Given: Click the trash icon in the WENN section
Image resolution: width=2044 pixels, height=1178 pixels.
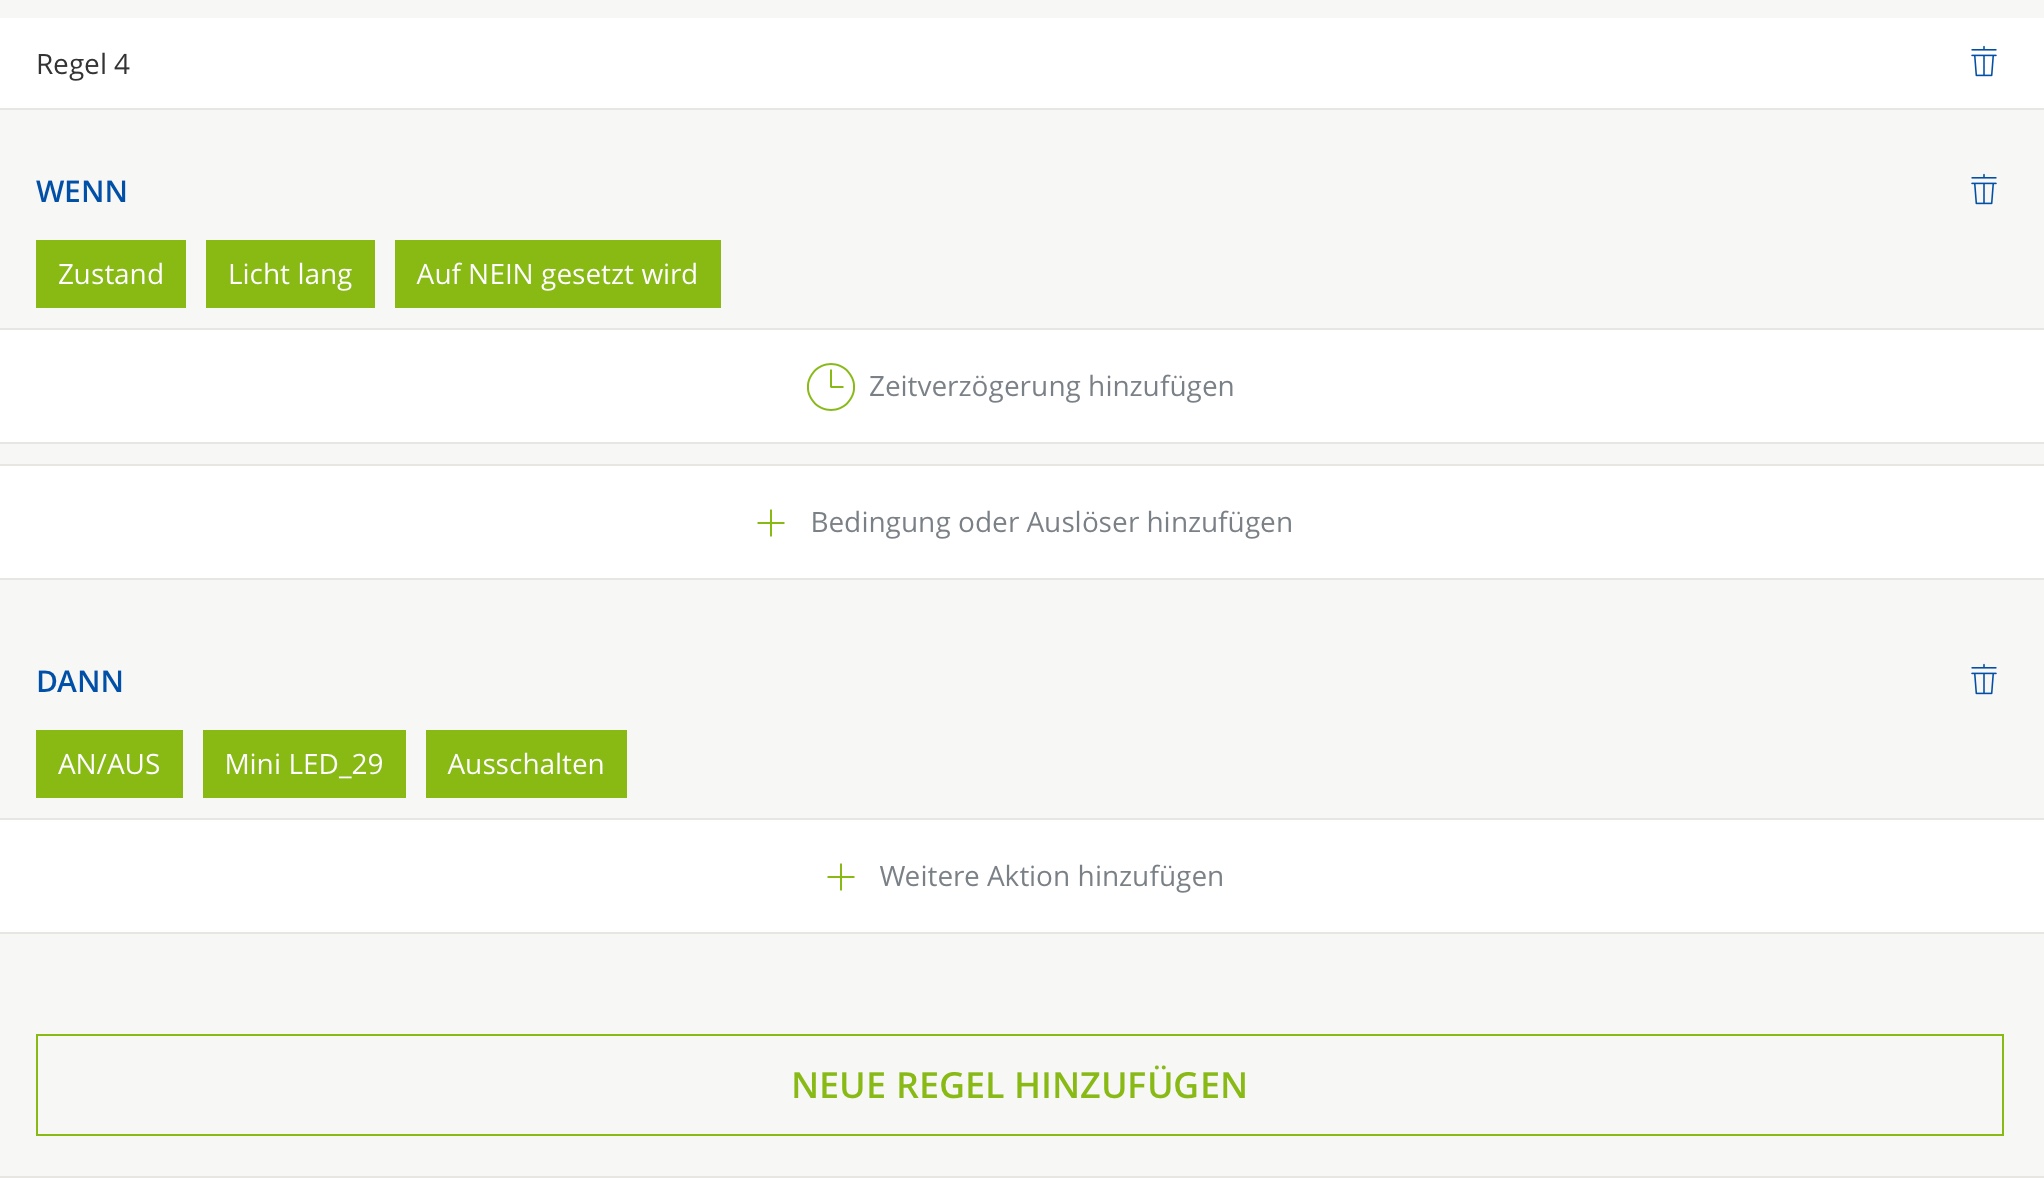Looking at the screenshot, I should 1983,190.
